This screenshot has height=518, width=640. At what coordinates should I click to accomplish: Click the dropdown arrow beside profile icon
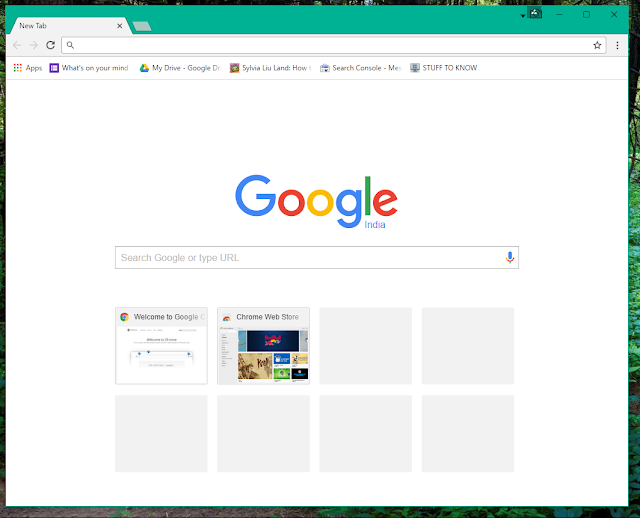(x=523, y=16)
